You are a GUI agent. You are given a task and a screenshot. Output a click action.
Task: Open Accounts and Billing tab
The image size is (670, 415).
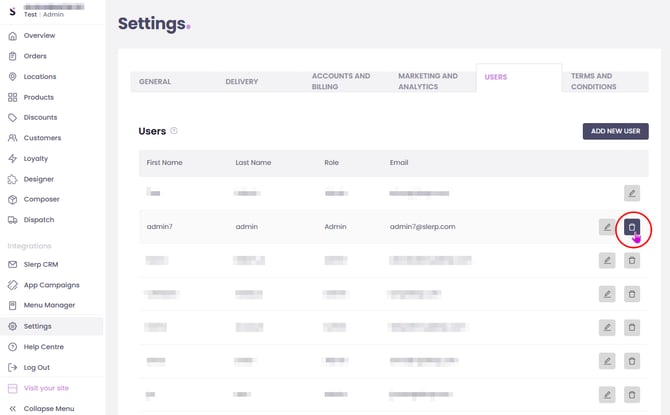tap(341, 81)
